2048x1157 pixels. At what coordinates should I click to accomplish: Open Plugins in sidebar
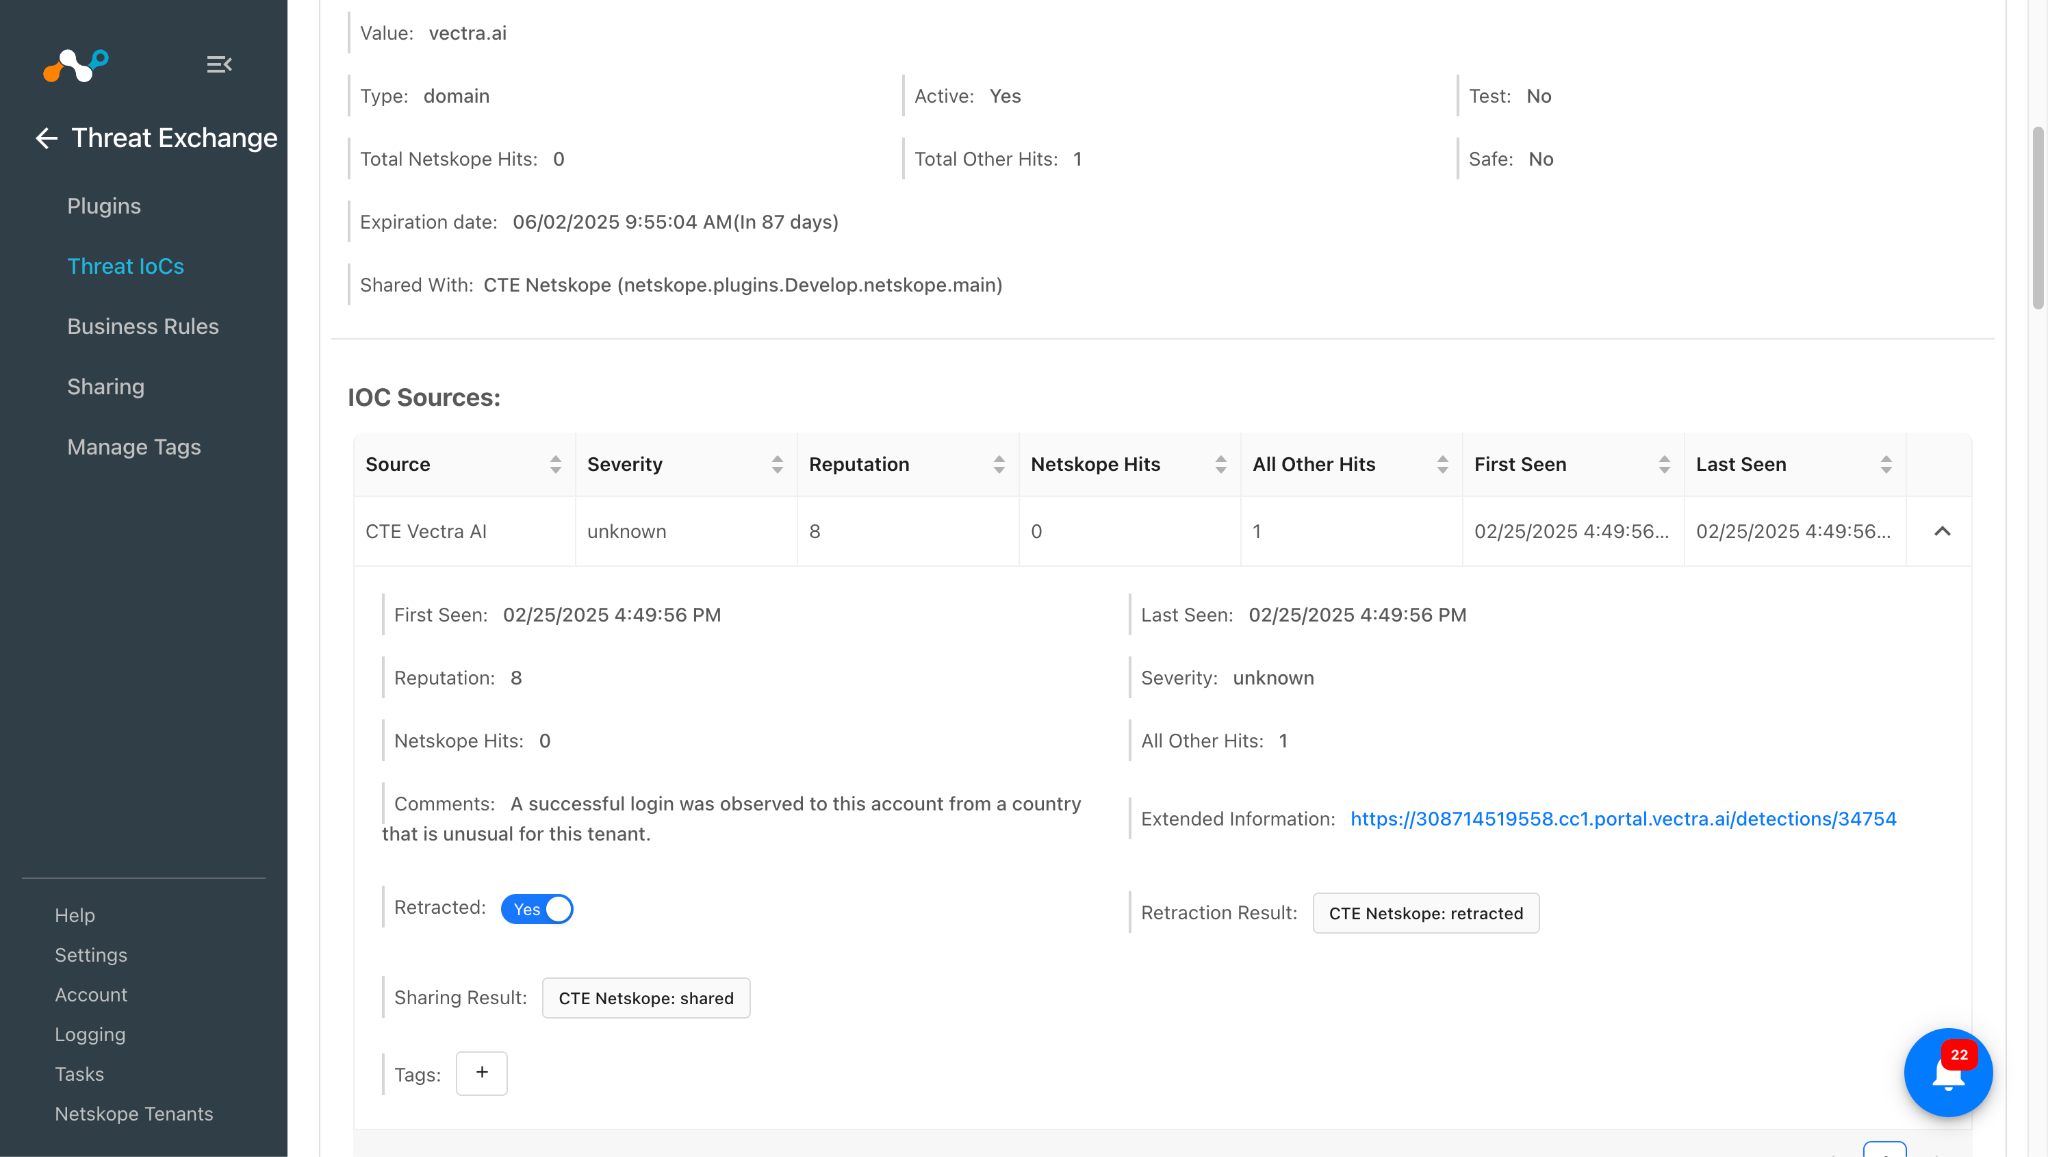coord(104,206)
